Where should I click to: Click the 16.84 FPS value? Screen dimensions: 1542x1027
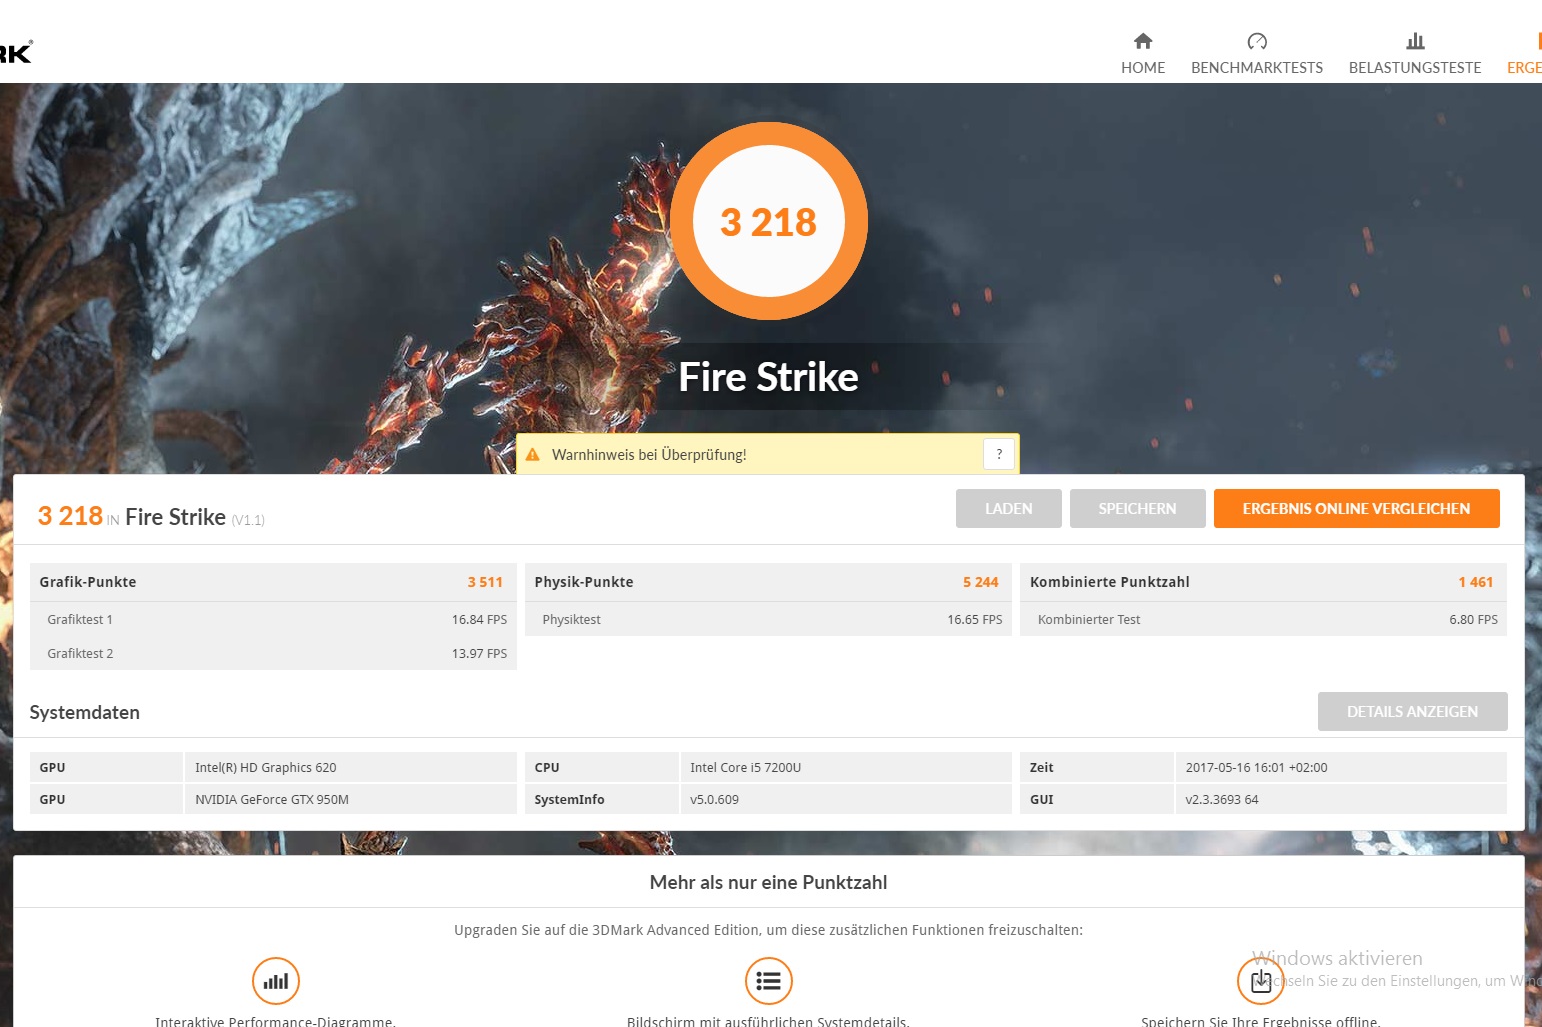click(479, 620)
